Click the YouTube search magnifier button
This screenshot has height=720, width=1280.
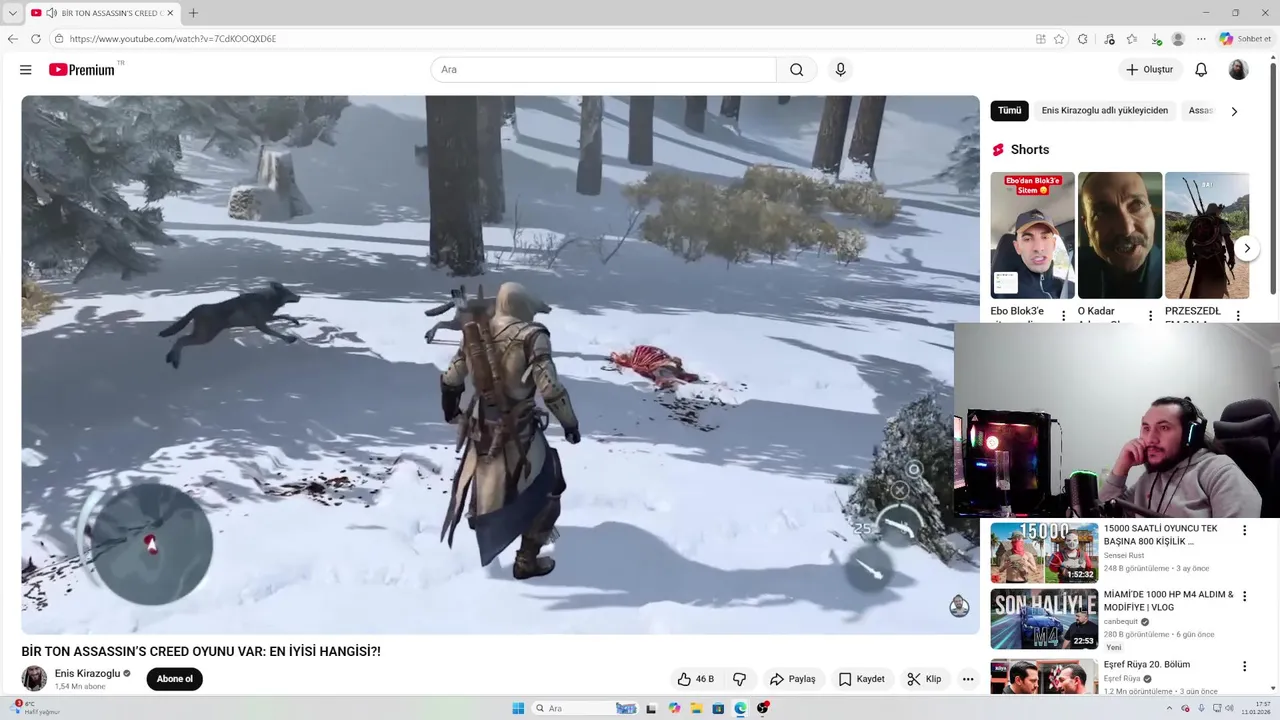(796, 70)
